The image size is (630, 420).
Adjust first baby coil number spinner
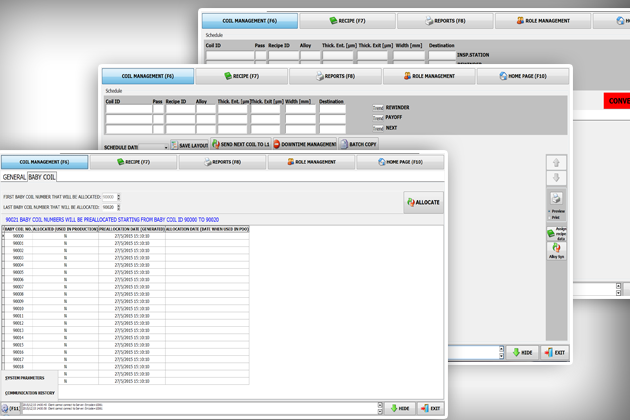pyautogui.click(x=118, y=197)
